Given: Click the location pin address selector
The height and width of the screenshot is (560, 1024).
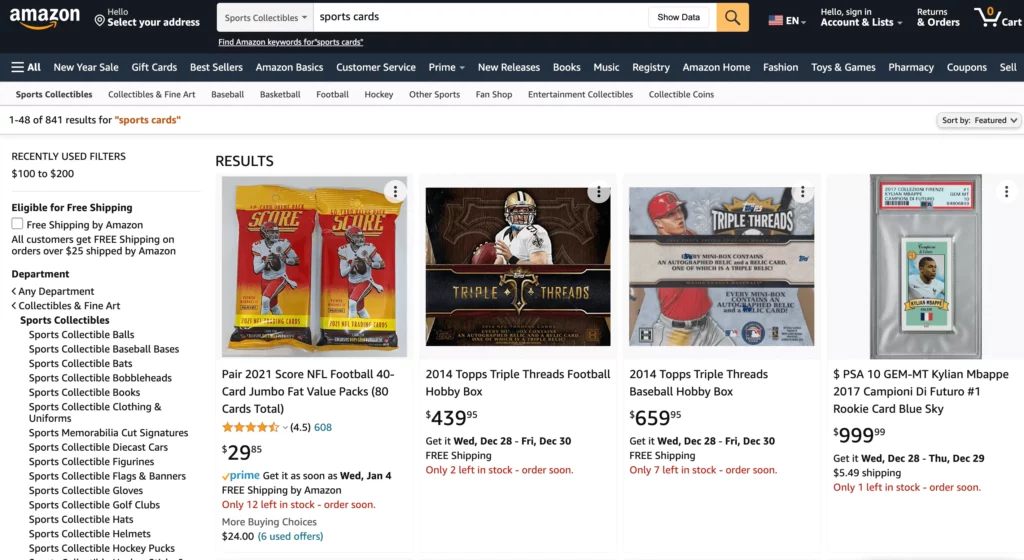Looking at the screenshot, I should 147,17.
